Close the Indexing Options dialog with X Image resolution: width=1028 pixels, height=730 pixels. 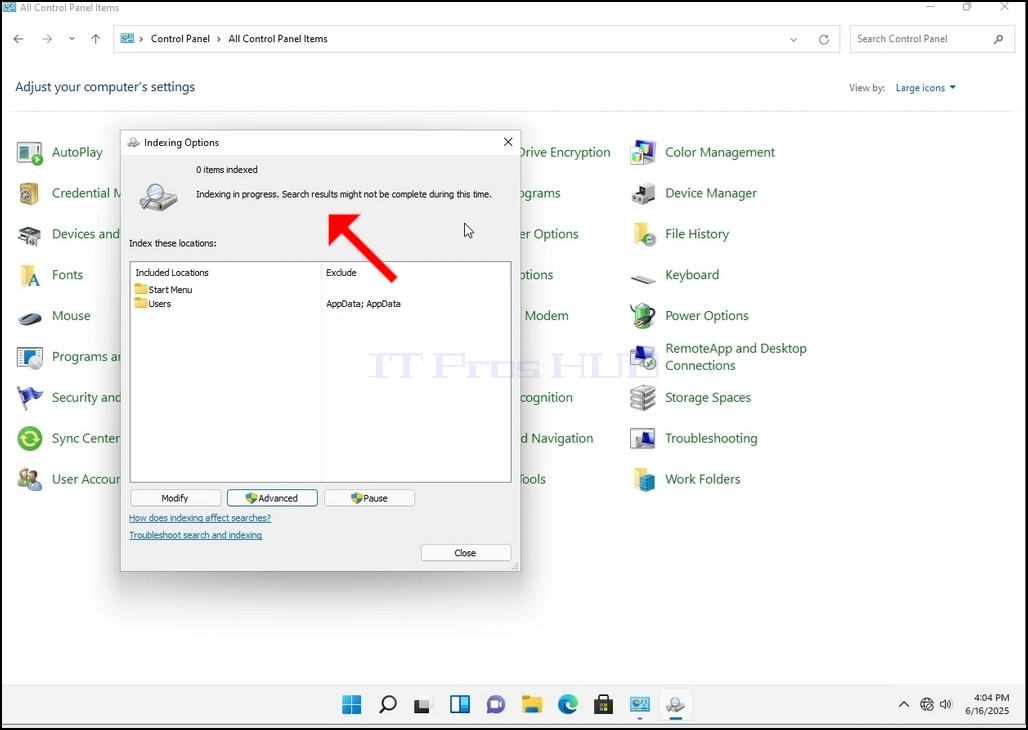[508, 142]
